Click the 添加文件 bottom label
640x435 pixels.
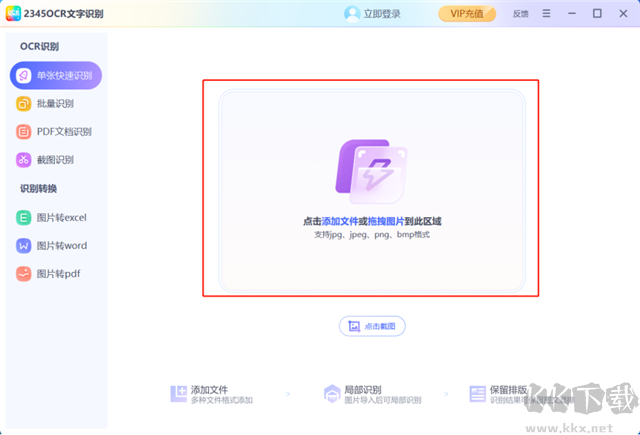[x=209, y=390]
